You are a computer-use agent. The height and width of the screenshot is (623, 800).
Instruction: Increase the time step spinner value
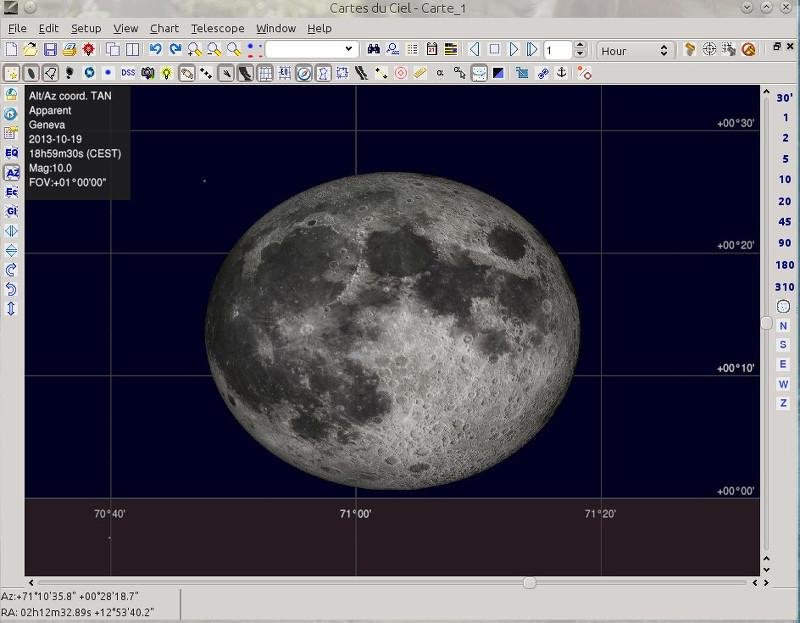click(580, 45)
